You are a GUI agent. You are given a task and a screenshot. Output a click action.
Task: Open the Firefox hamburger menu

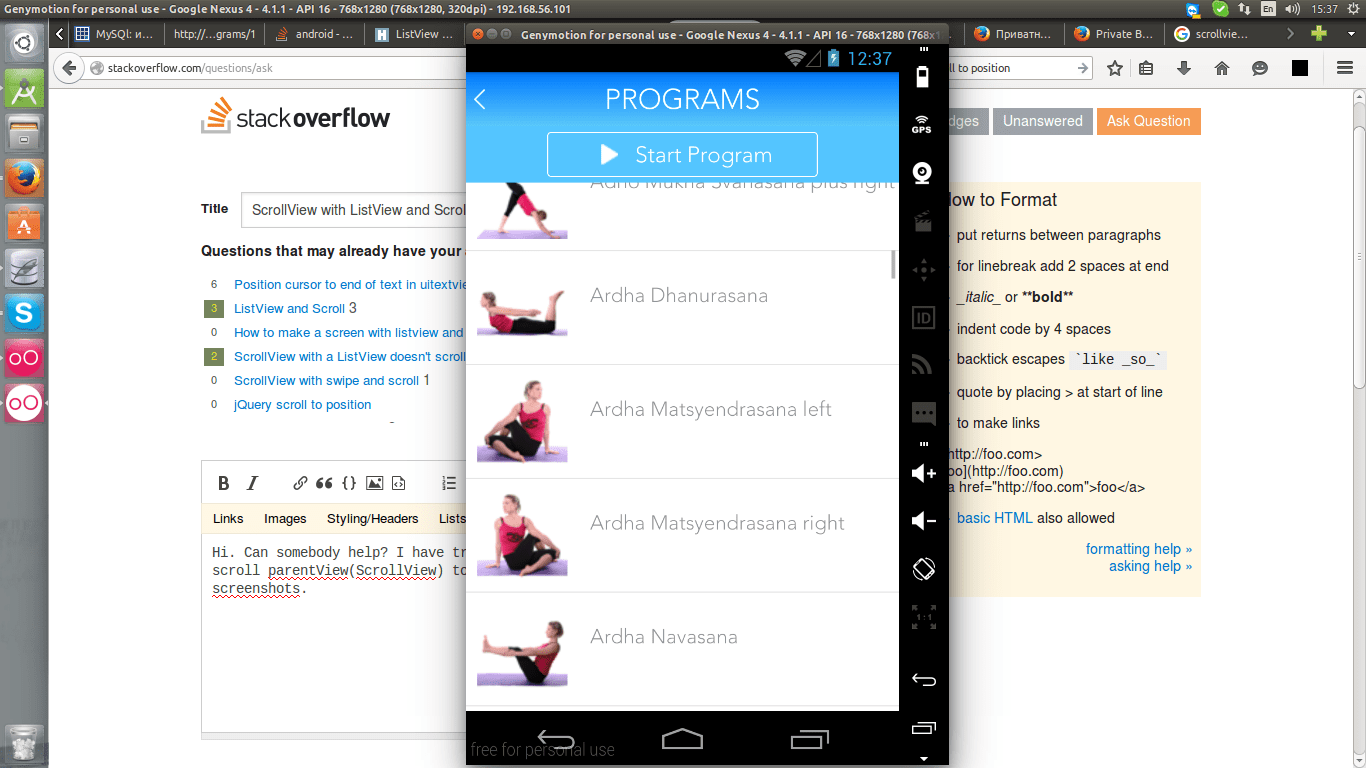point(1345,68)
